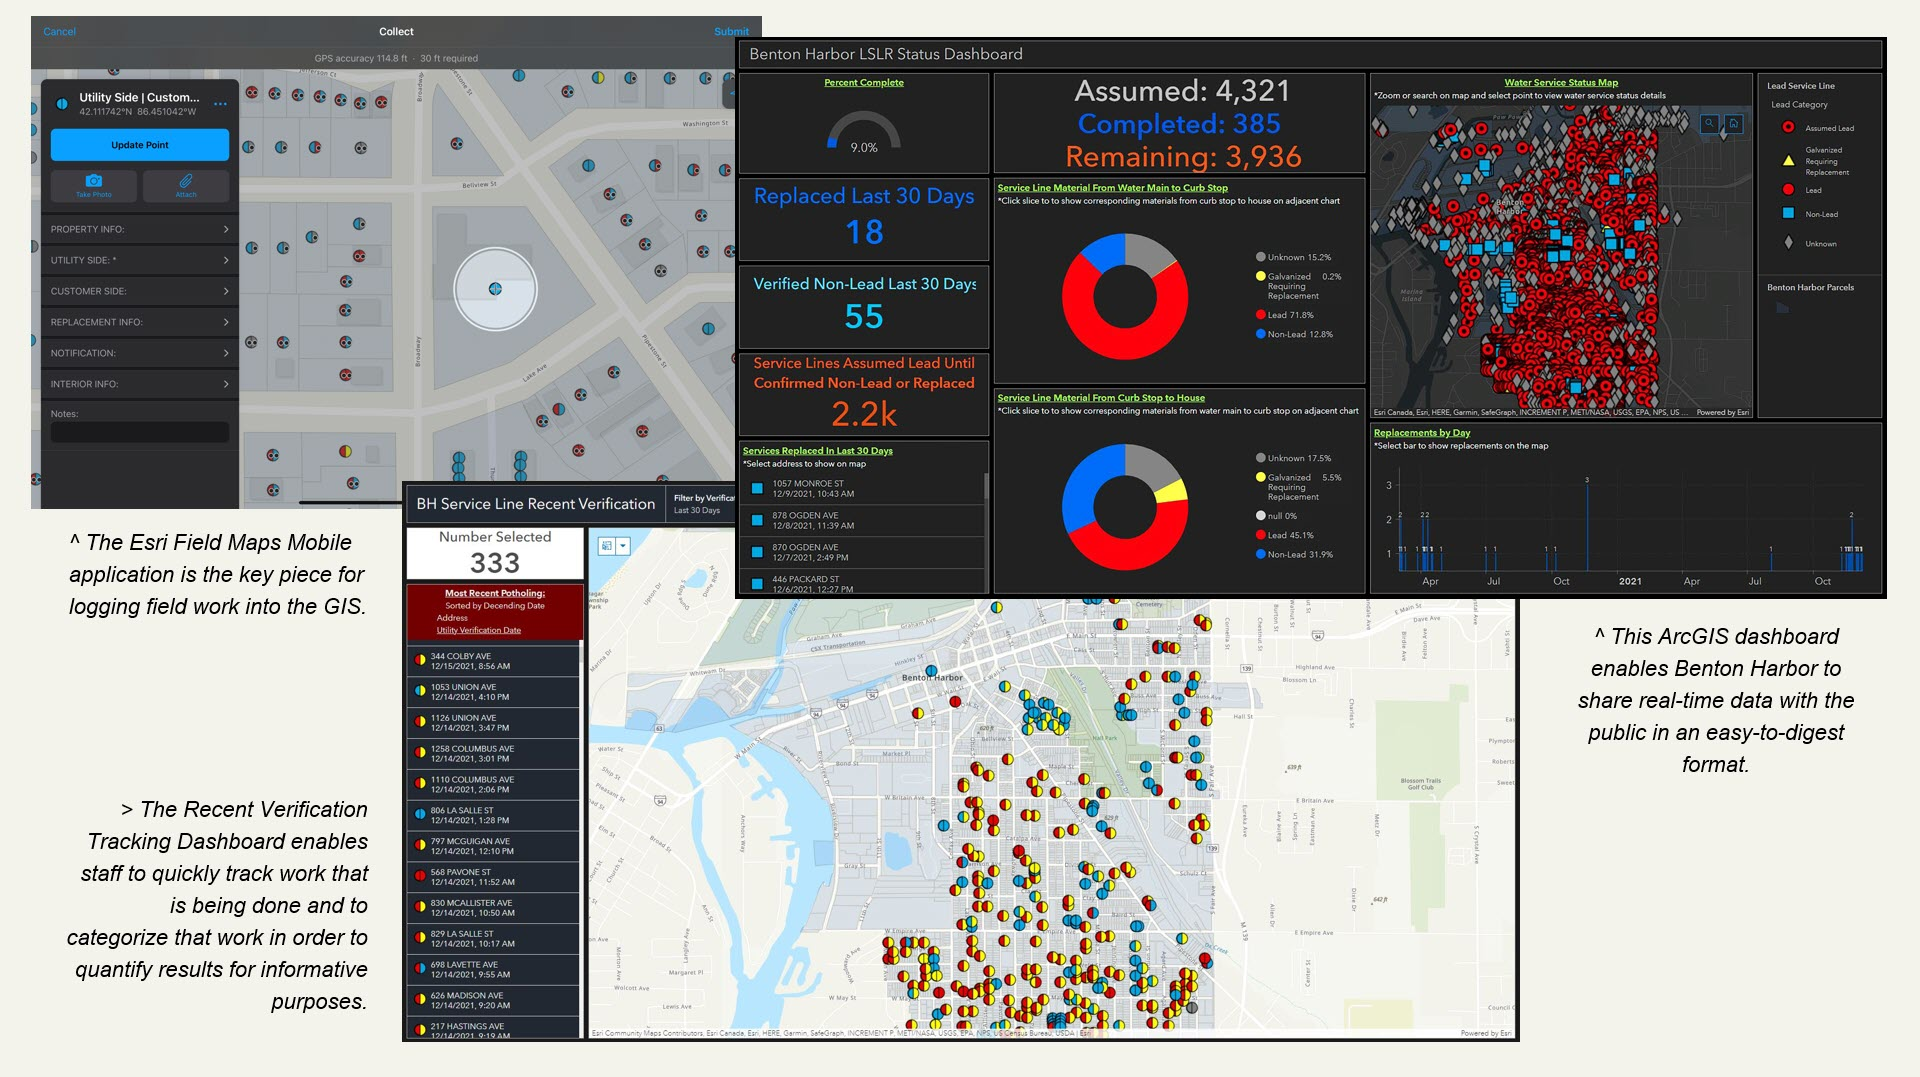Select the Take Photo camera icon
The height and width of the screenshot is (1077, 1920).
tap(93, 180)
